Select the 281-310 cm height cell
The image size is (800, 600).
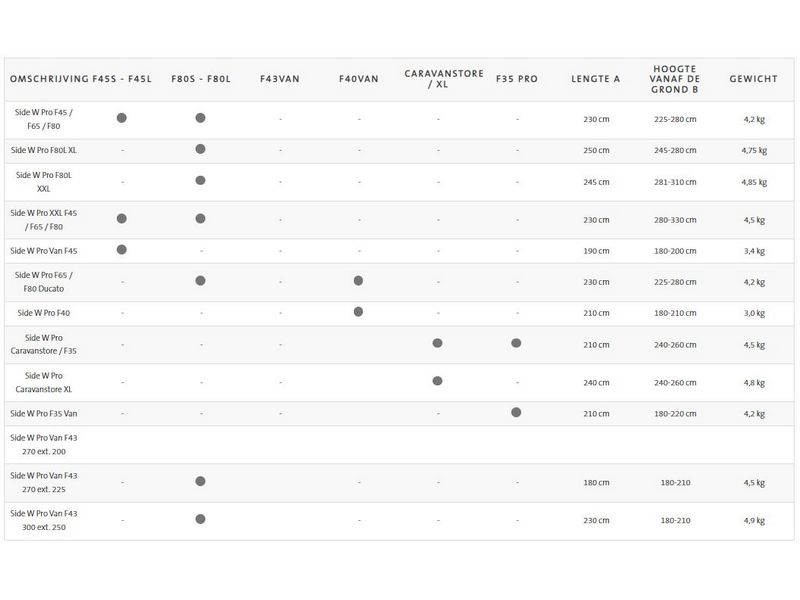pos(675,182)
